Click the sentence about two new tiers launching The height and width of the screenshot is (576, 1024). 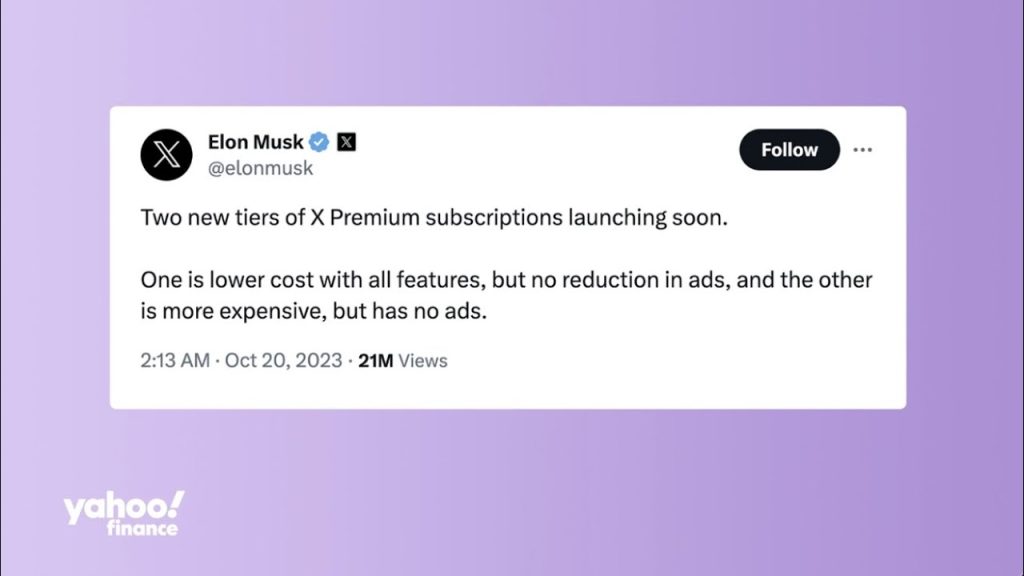click(x=431, y=217)
